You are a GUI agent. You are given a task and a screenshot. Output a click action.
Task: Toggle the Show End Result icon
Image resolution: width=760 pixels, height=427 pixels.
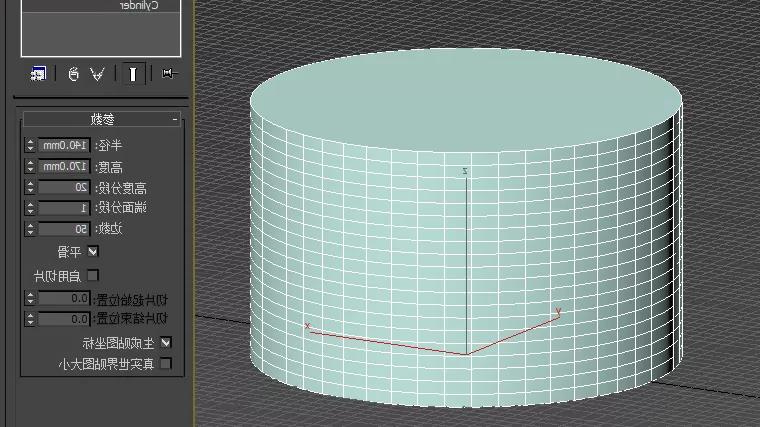pos(132,73)
